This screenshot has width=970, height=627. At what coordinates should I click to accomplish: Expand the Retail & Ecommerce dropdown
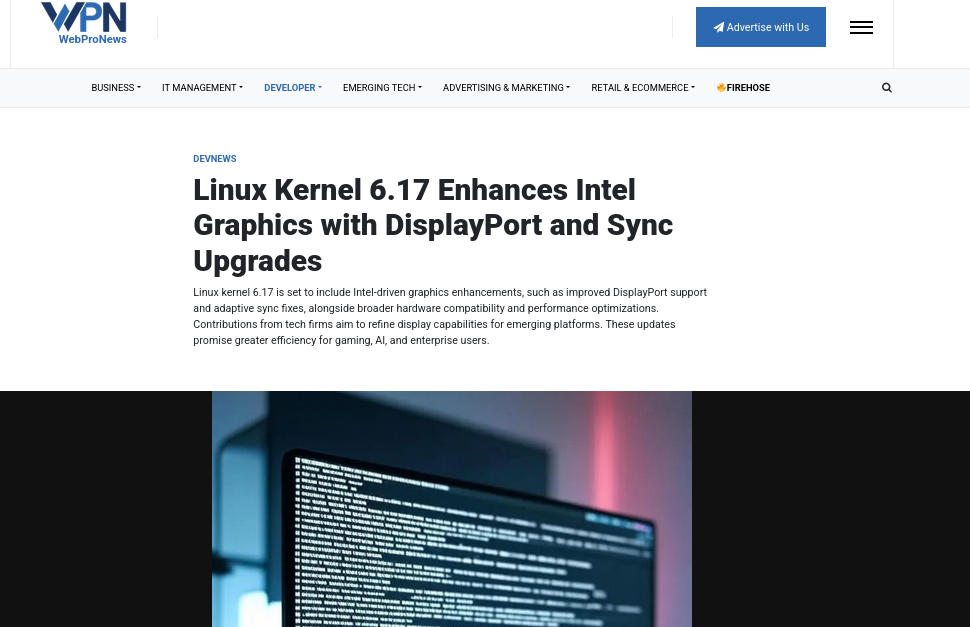pos(643,88)
